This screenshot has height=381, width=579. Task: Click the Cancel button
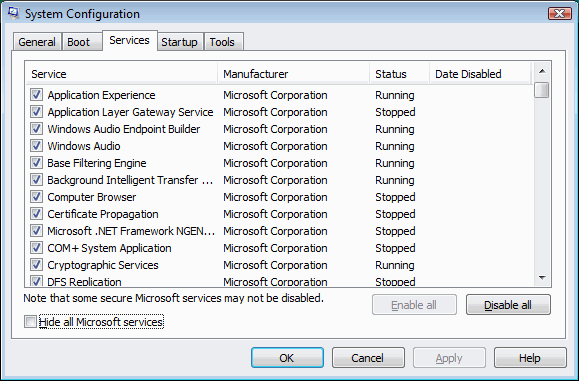point(368,358)
